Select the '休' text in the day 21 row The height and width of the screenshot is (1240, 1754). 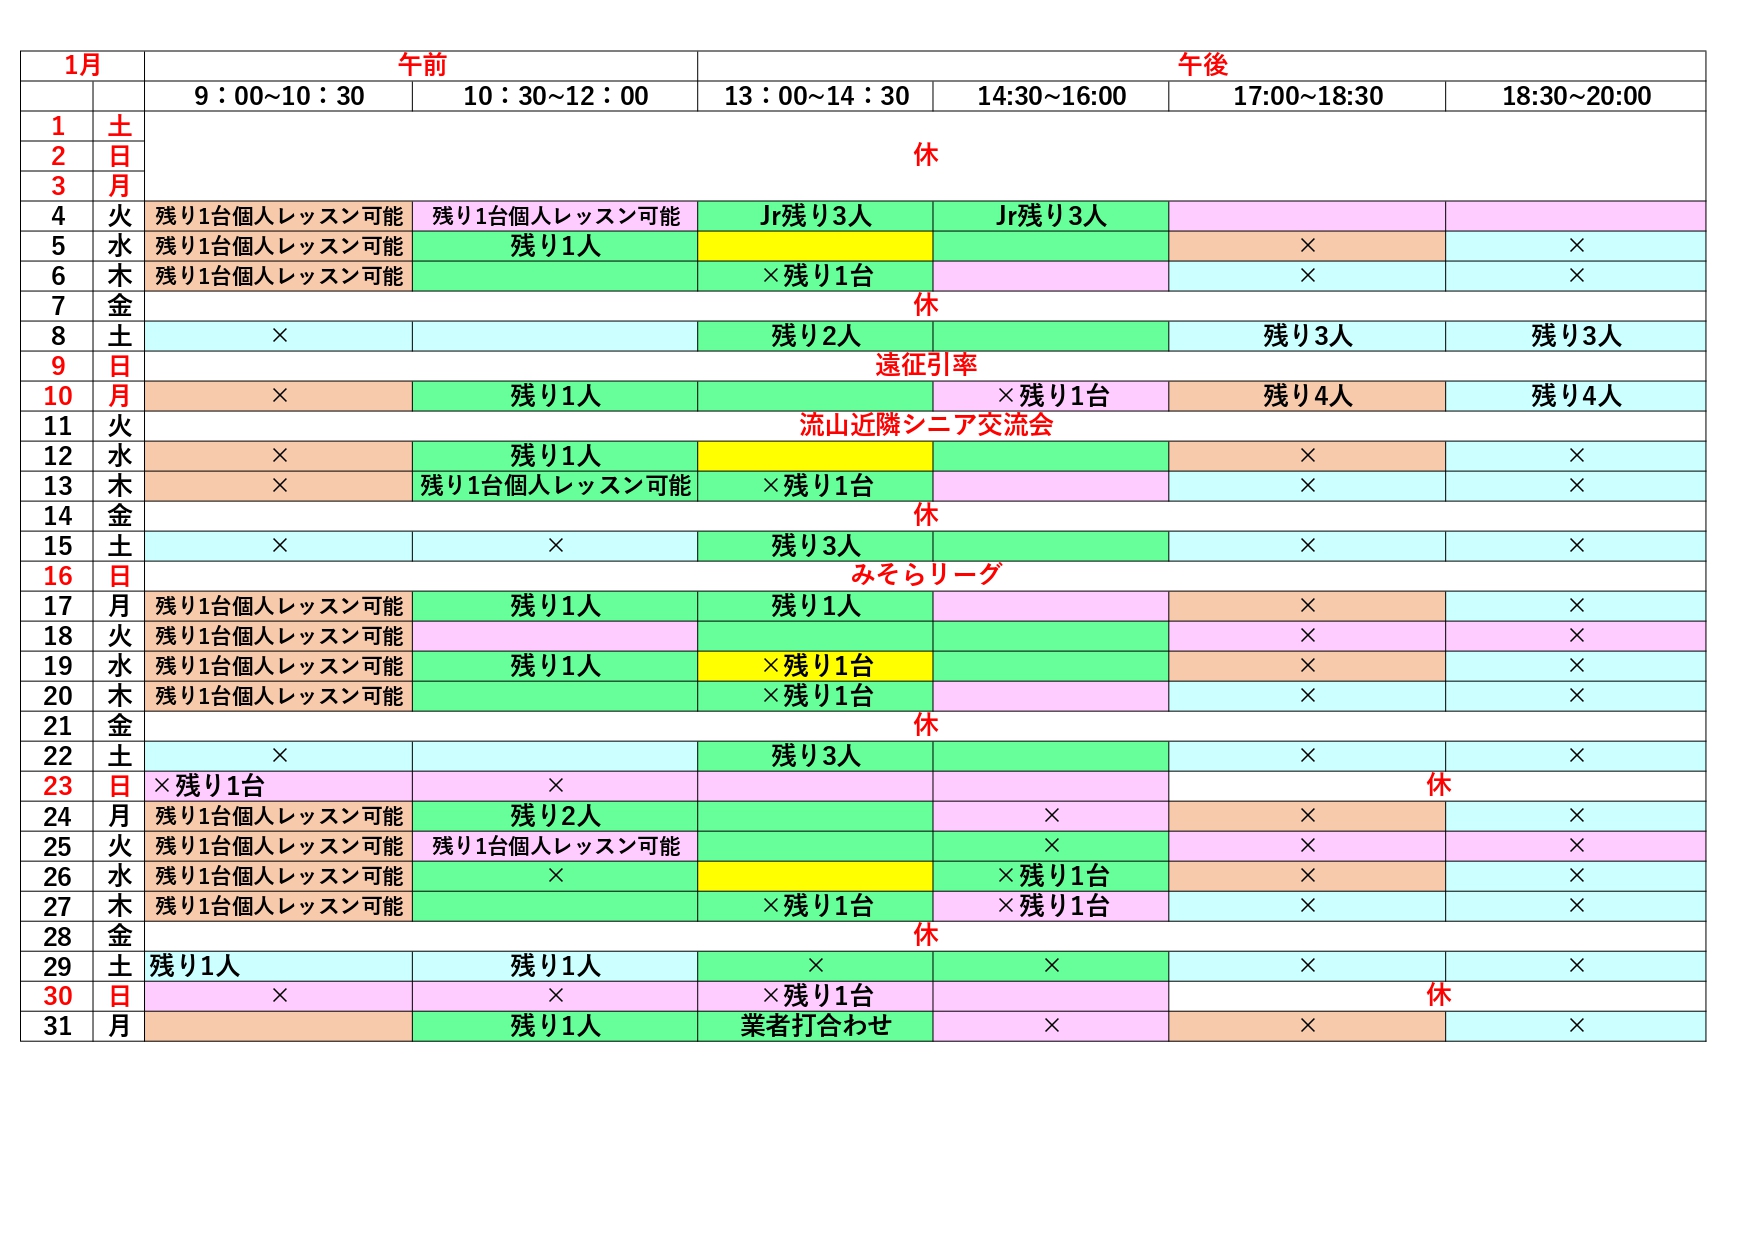tap(925, 726)
